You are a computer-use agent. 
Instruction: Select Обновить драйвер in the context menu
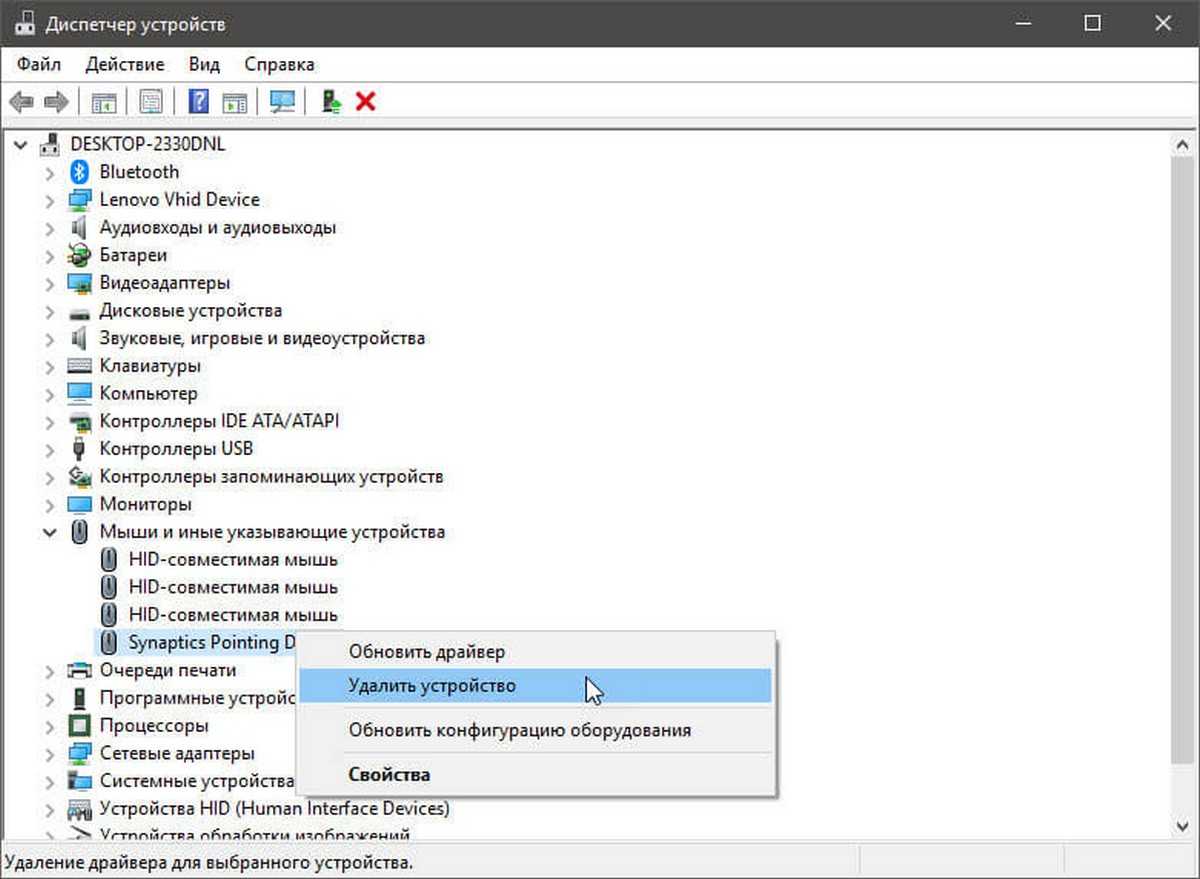pos(427,652)
